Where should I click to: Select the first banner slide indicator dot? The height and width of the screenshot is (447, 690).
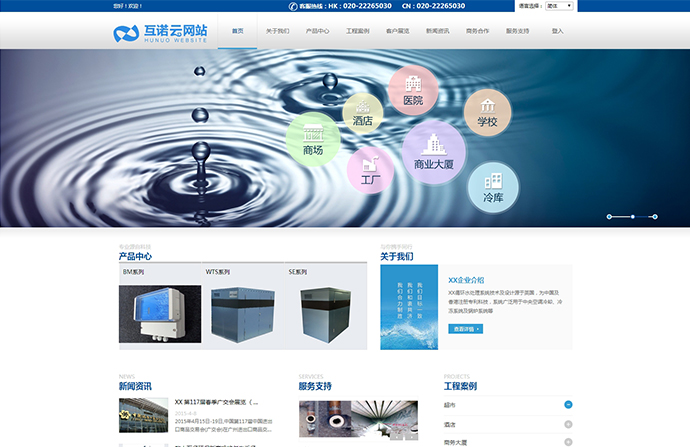pos(610,216)
